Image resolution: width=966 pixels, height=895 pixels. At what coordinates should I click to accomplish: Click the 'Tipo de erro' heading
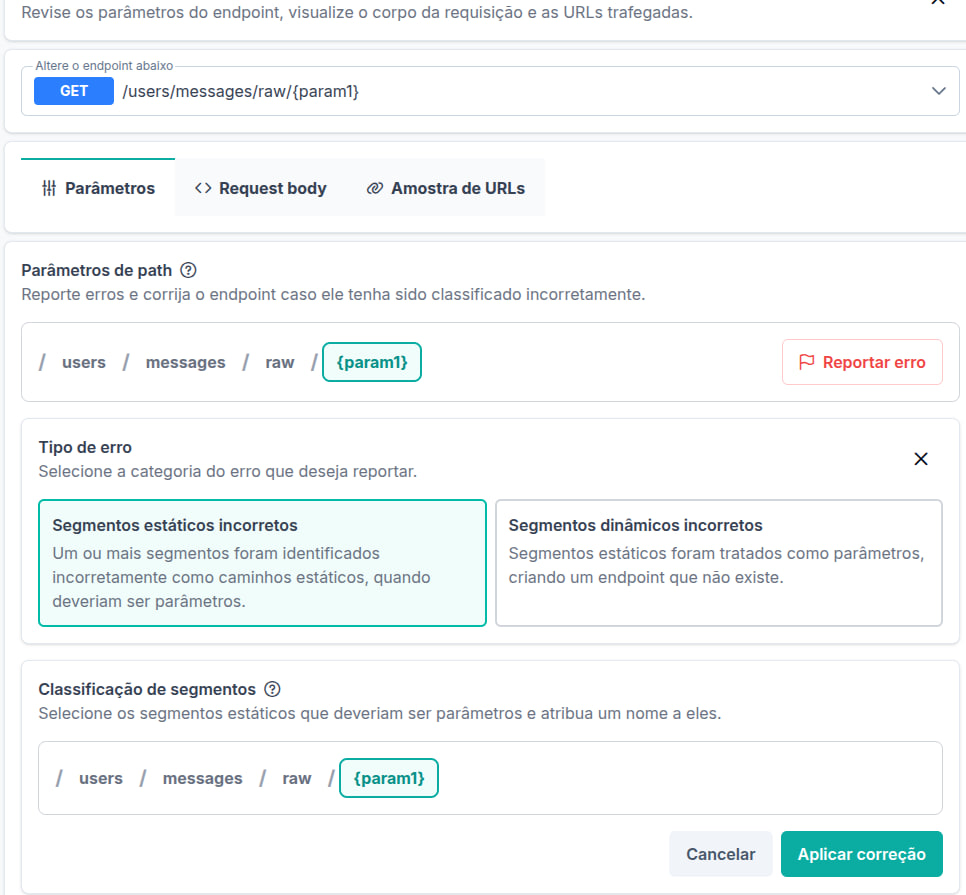pos(85,447)
